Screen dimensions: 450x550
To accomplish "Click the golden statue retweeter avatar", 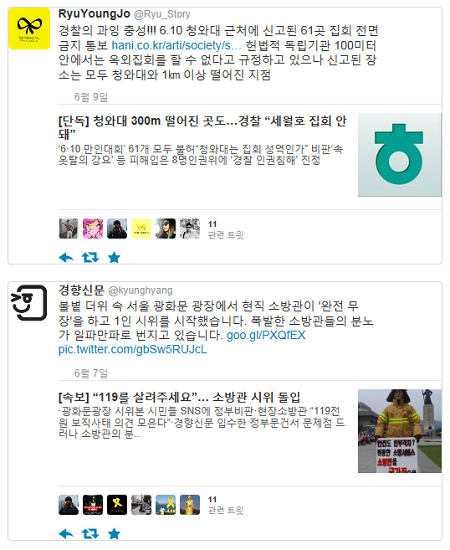I will (x=190, y=505).
